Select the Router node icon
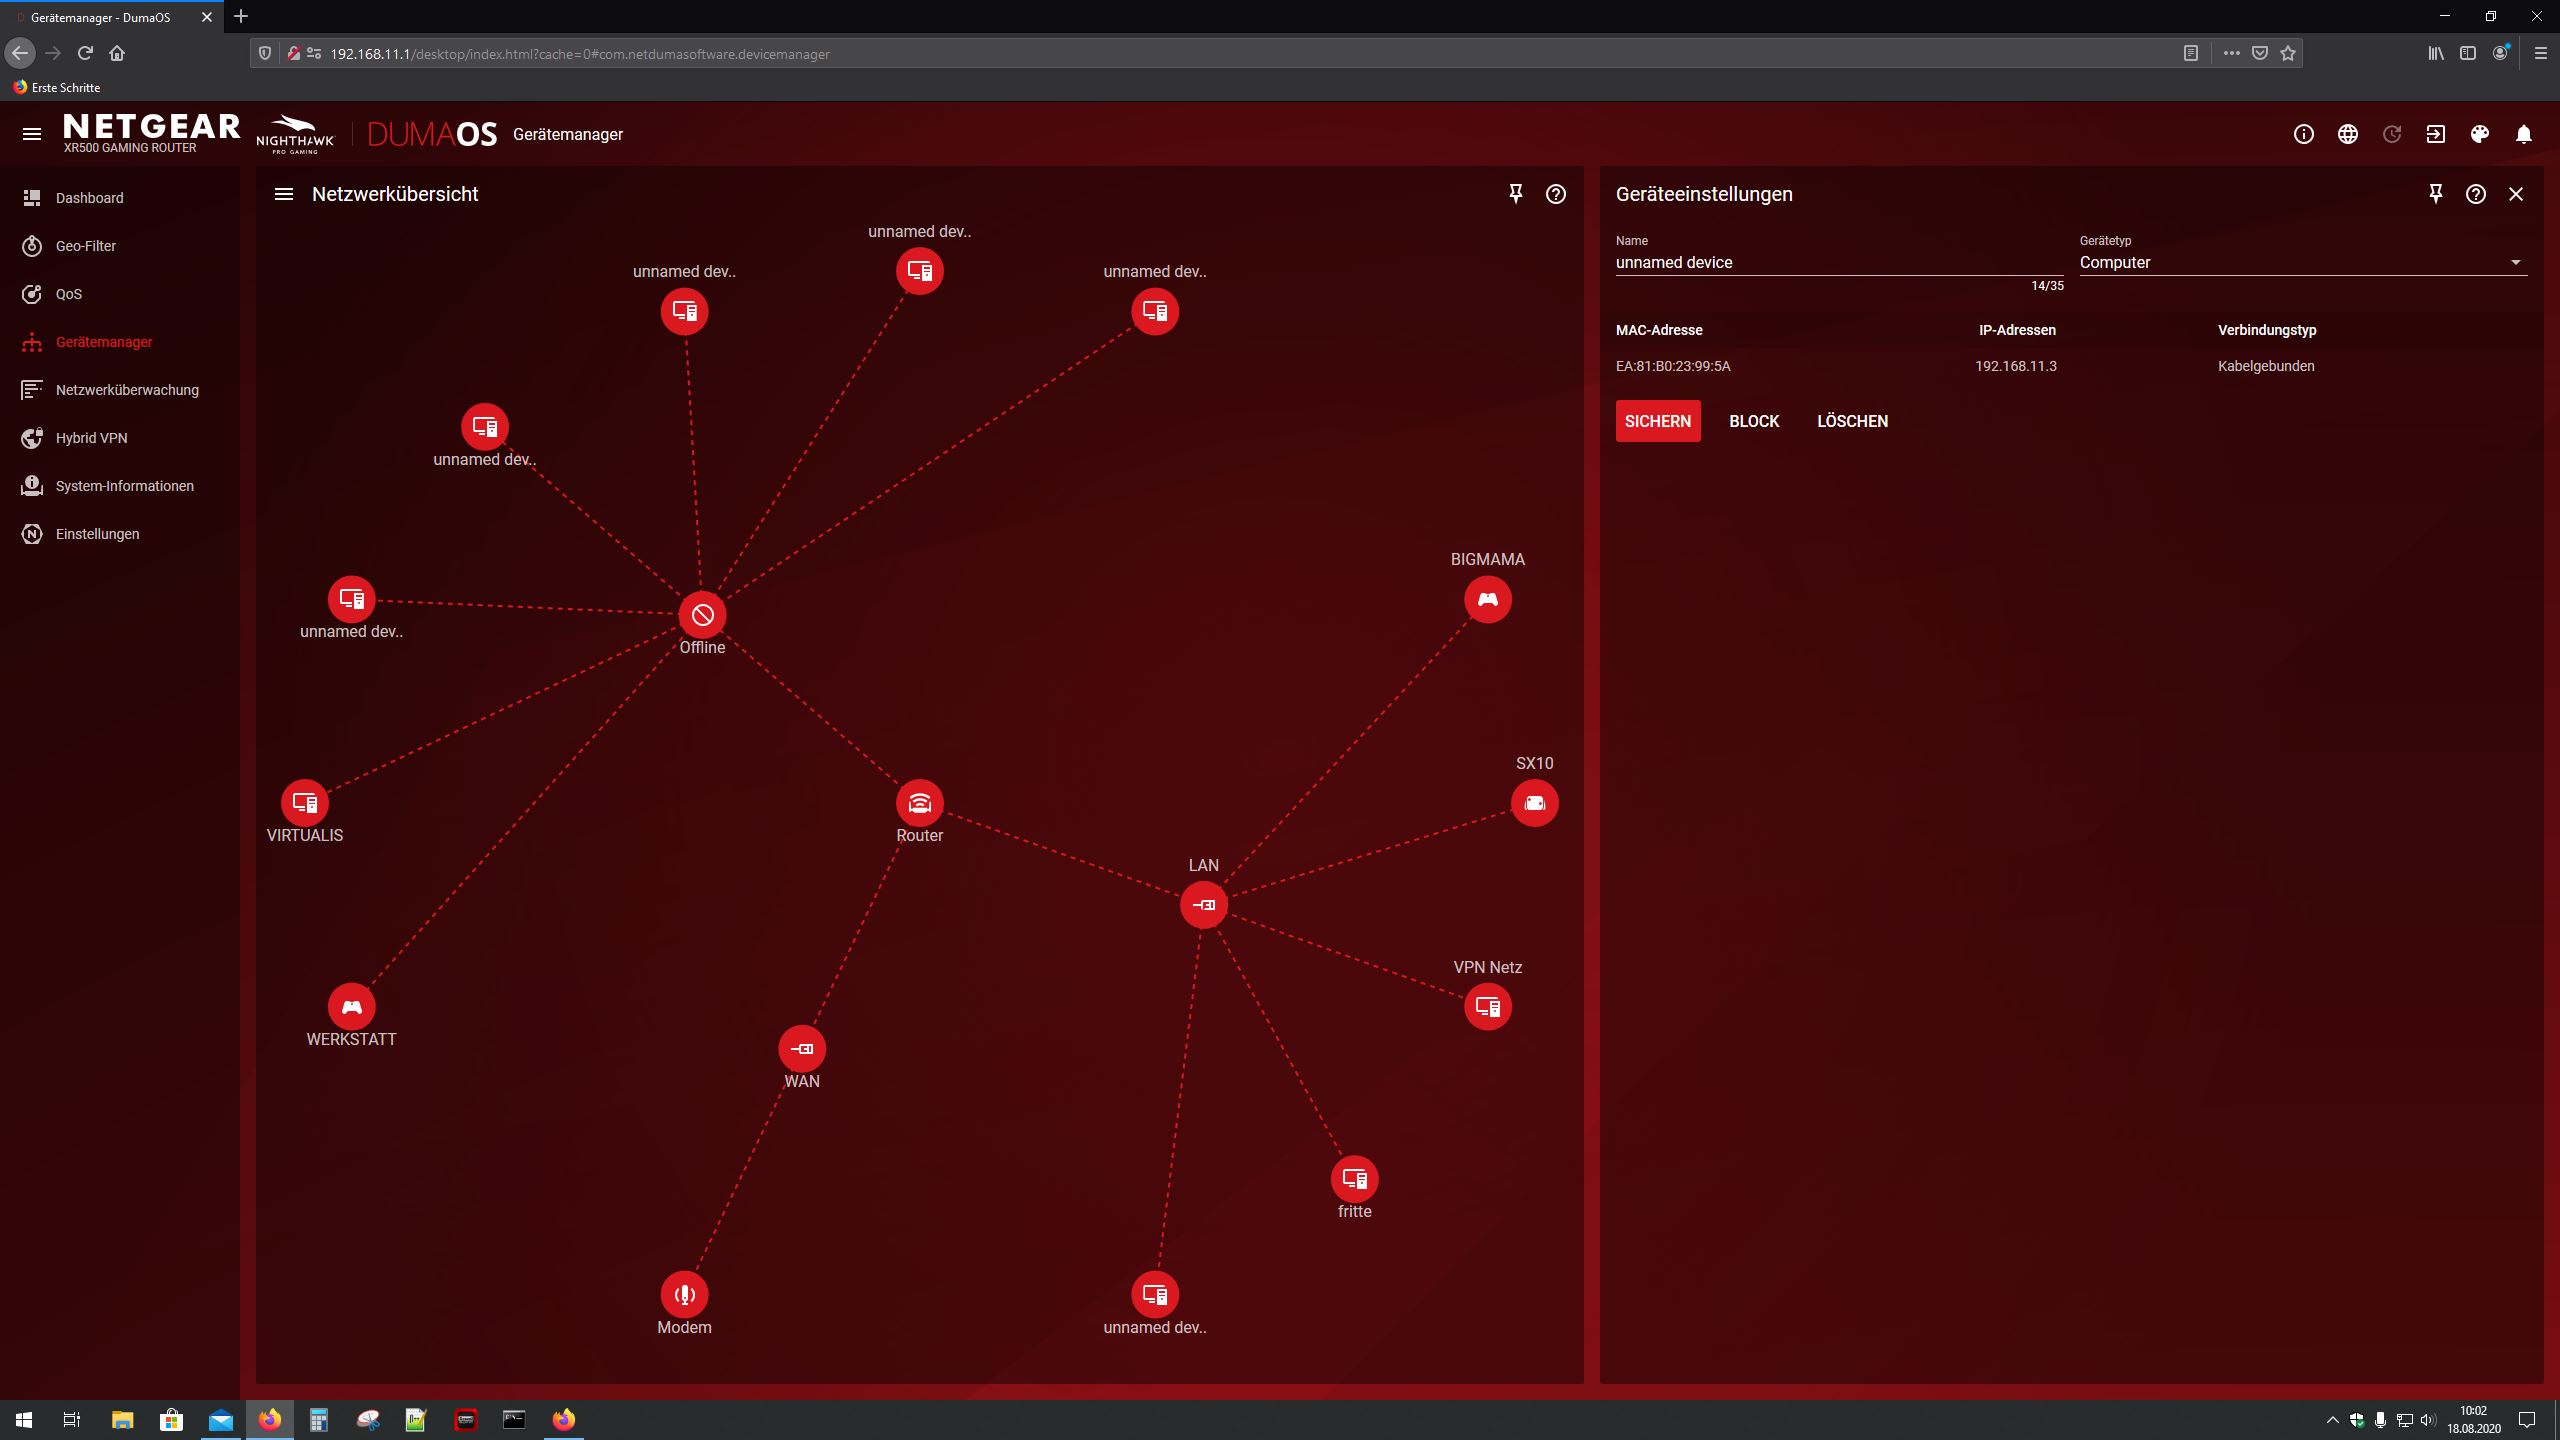The height and width of the screenshot is (1440, 2560). click(x=919, y=803)
